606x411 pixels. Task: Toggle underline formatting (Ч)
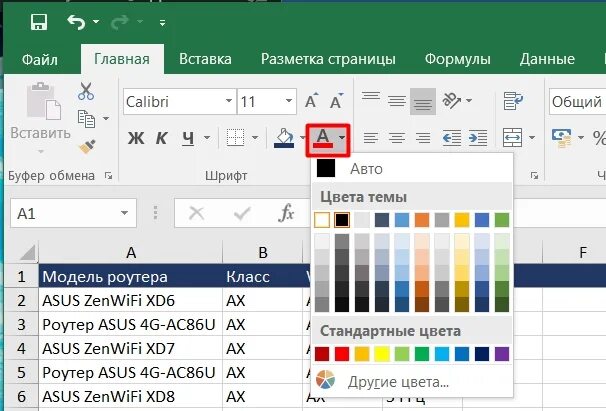(188, 138)
